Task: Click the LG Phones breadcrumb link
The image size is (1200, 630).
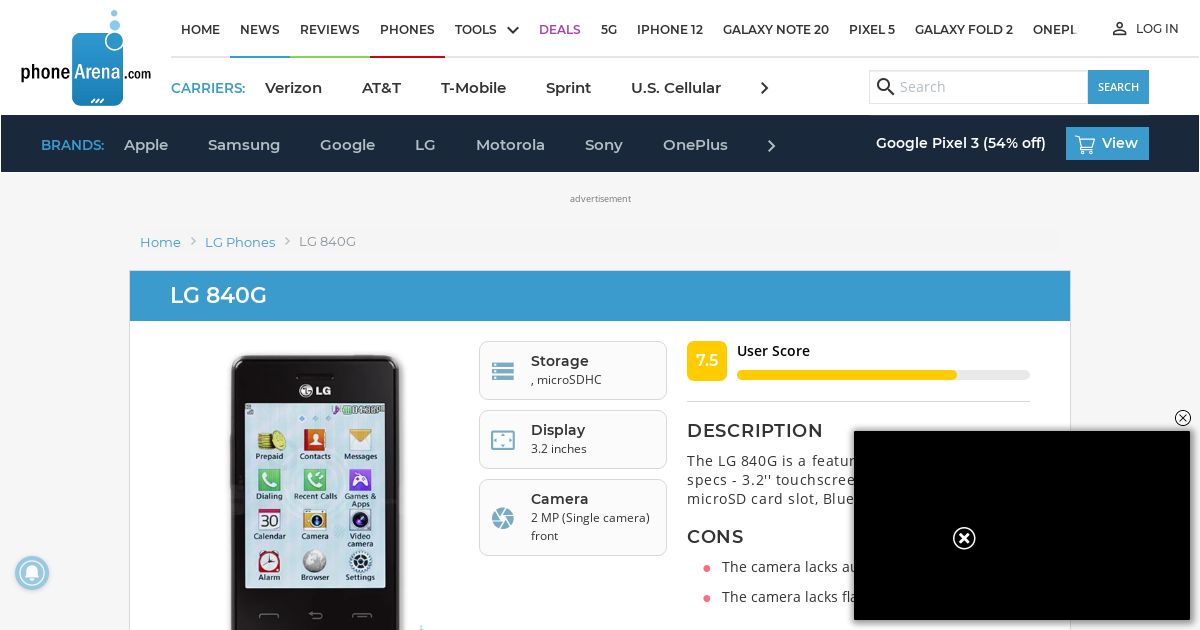Action: (x=240, y=242)
